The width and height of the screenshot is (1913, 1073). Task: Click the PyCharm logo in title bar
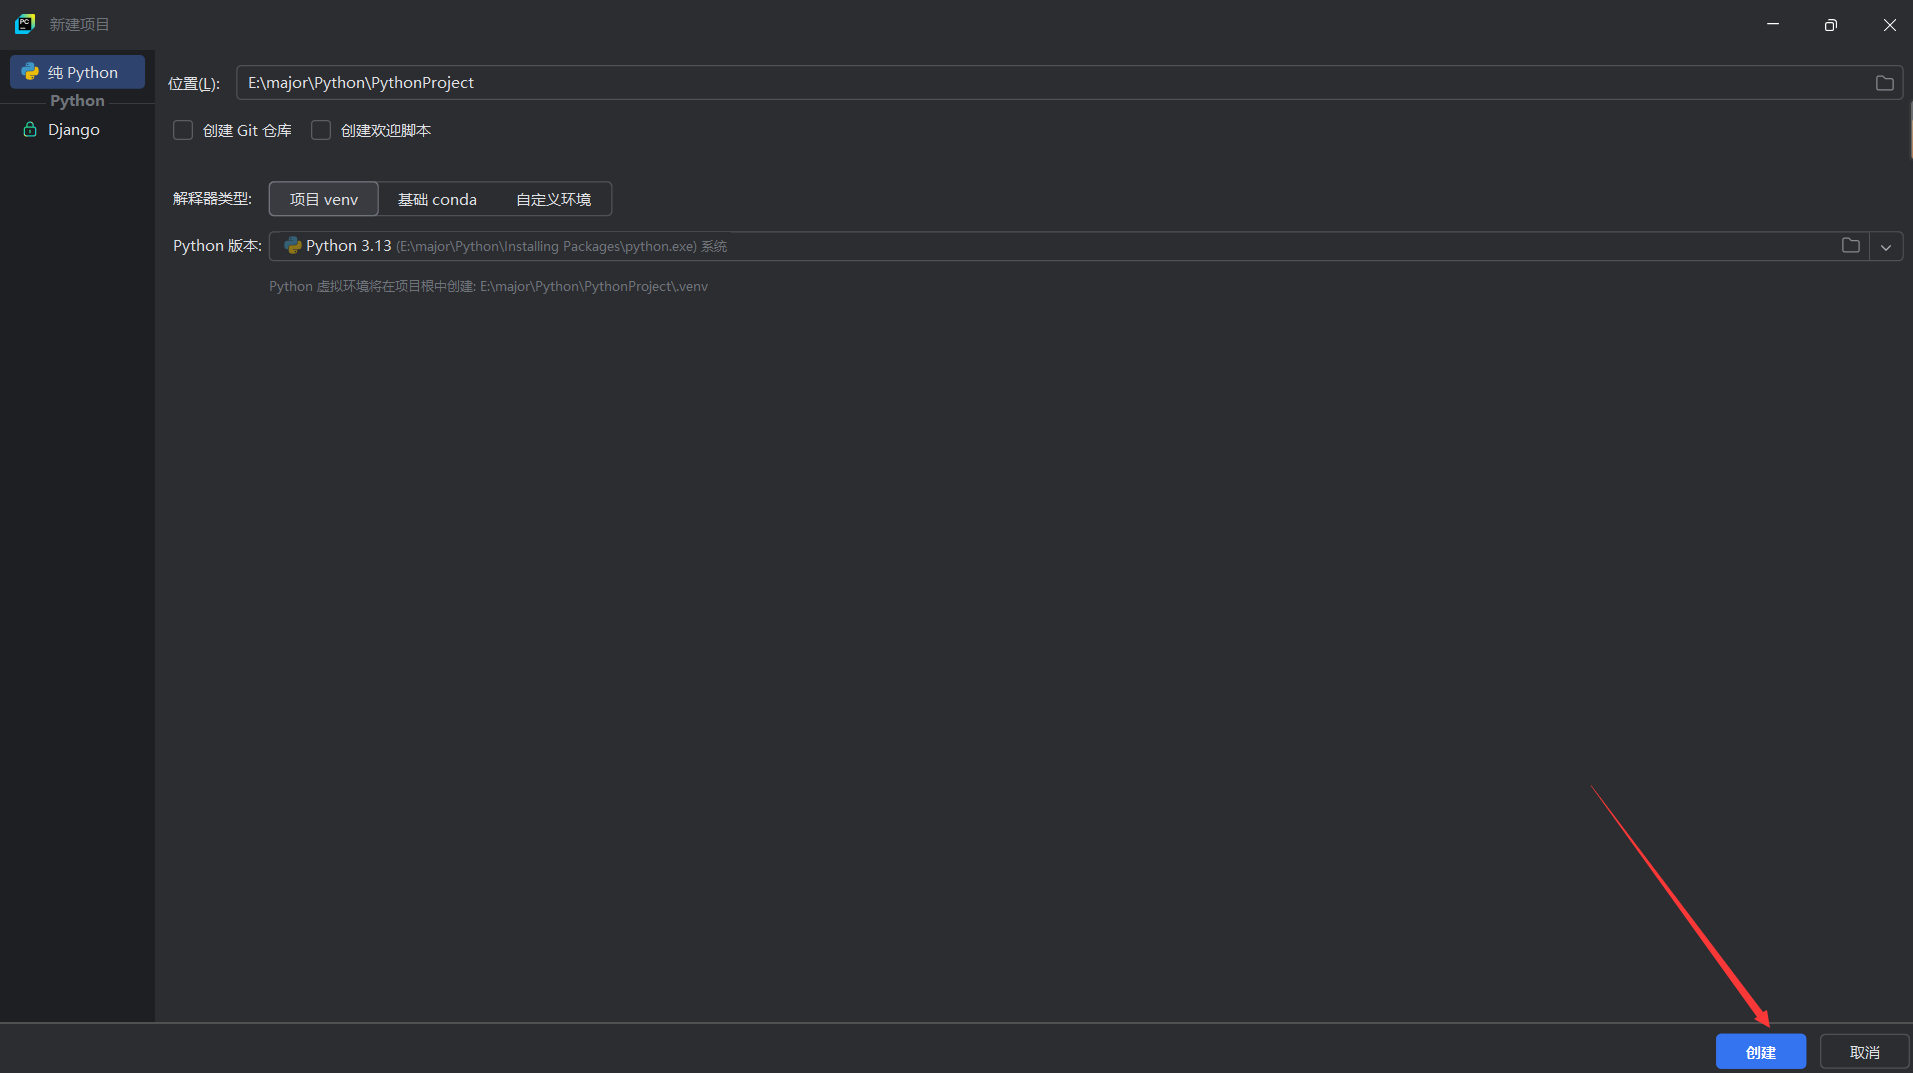[25, 24]
